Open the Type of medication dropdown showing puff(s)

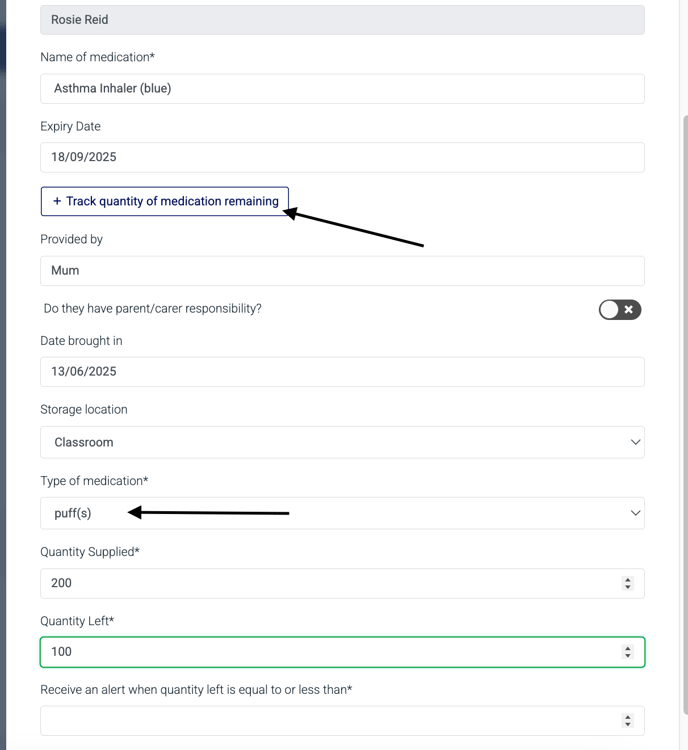coord(342,513)
